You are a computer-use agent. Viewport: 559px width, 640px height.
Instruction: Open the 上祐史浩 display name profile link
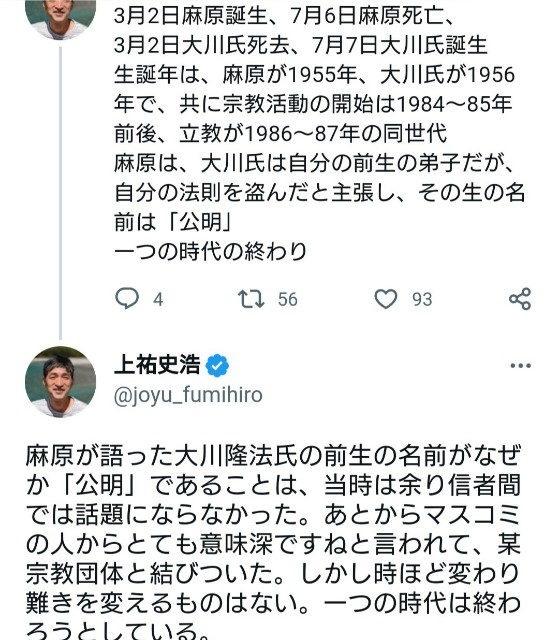157,364
